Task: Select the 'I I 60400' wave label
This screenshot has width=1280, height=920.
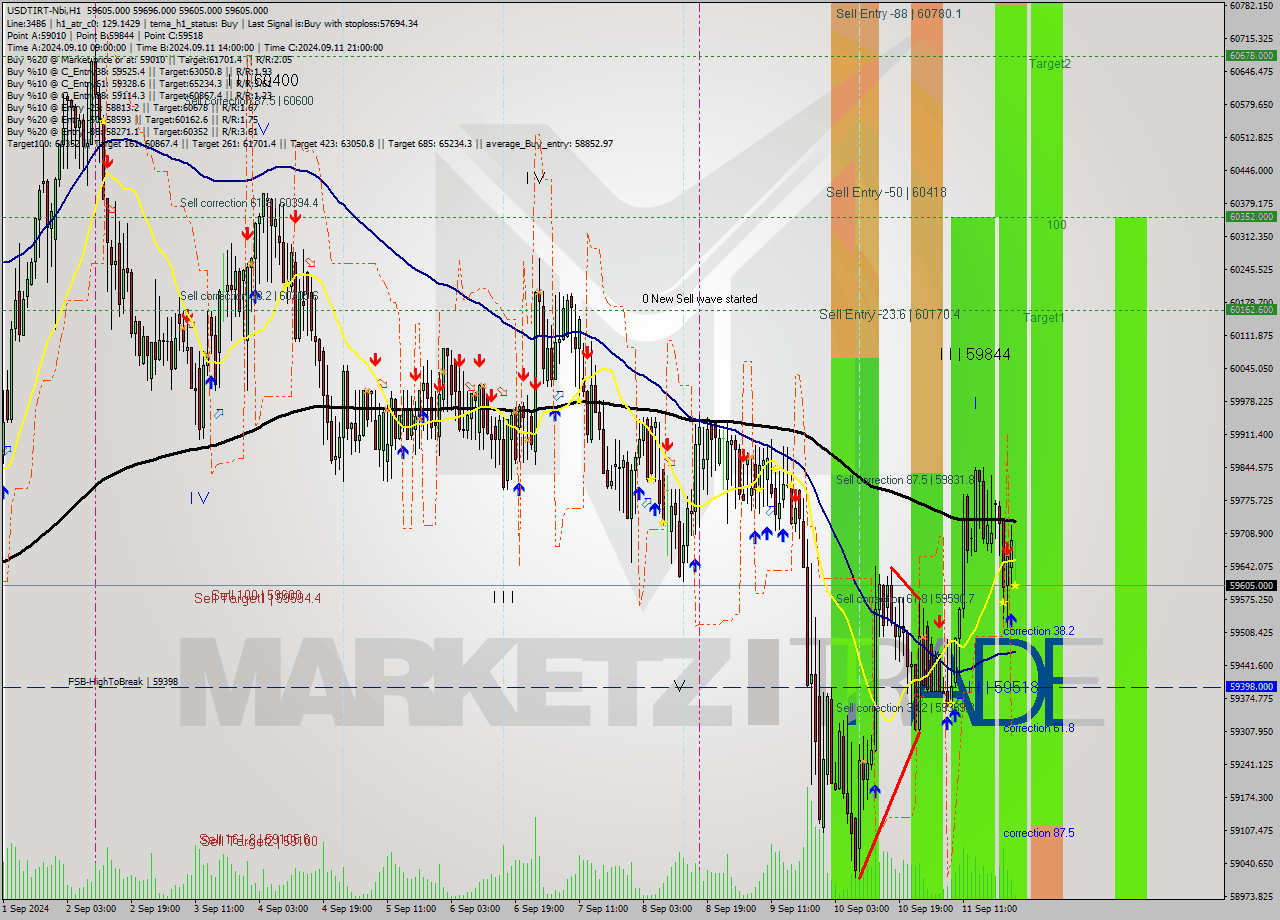Action: pos(264,80)
